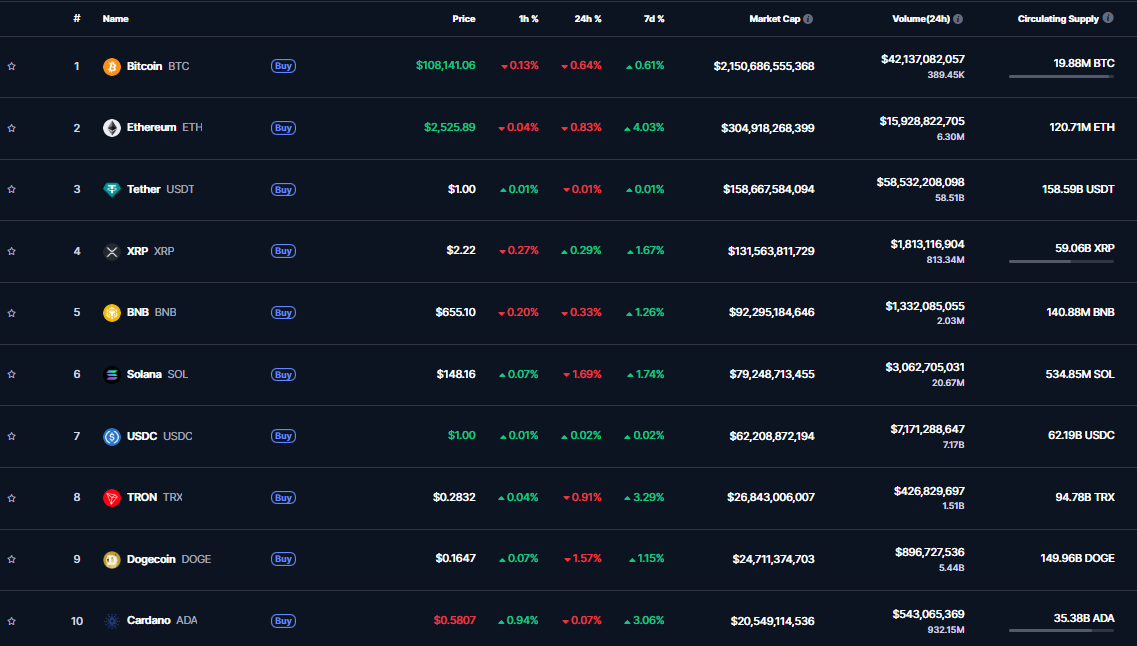Sort by the 1h % column header
The width and height of the screenshot is (1137, 646).
pyautogui.click(x=529, y=19)
